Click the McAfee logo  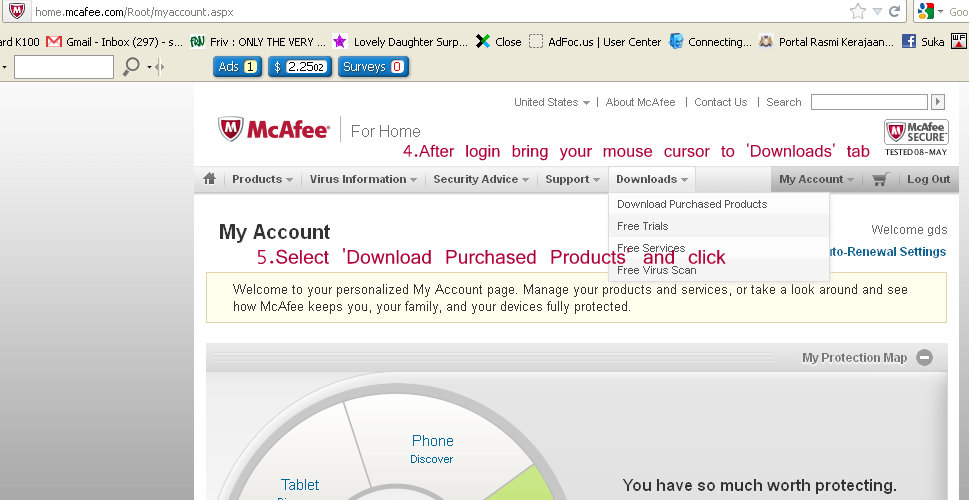pyautogui.click(x=274, y=129)
